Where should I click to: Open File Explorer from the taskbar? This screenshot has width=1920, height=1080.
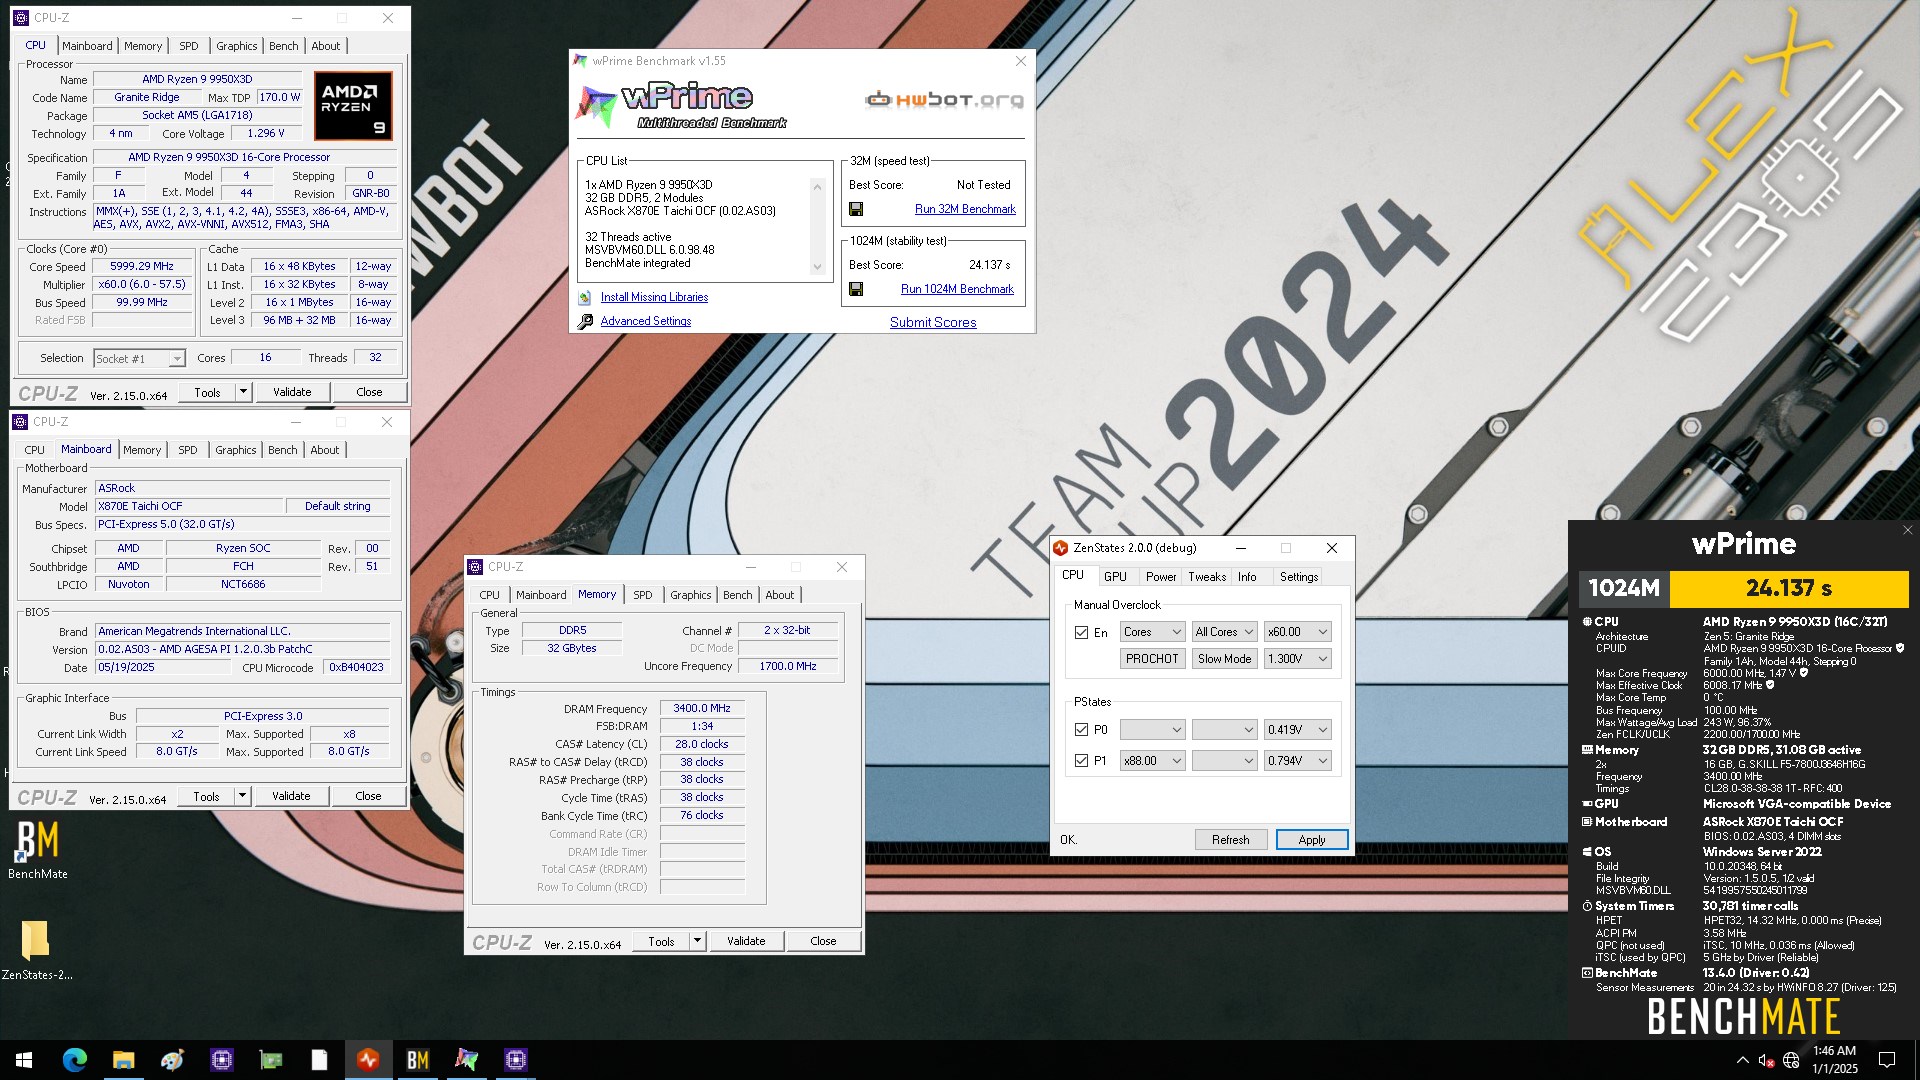pos(123,1060)
